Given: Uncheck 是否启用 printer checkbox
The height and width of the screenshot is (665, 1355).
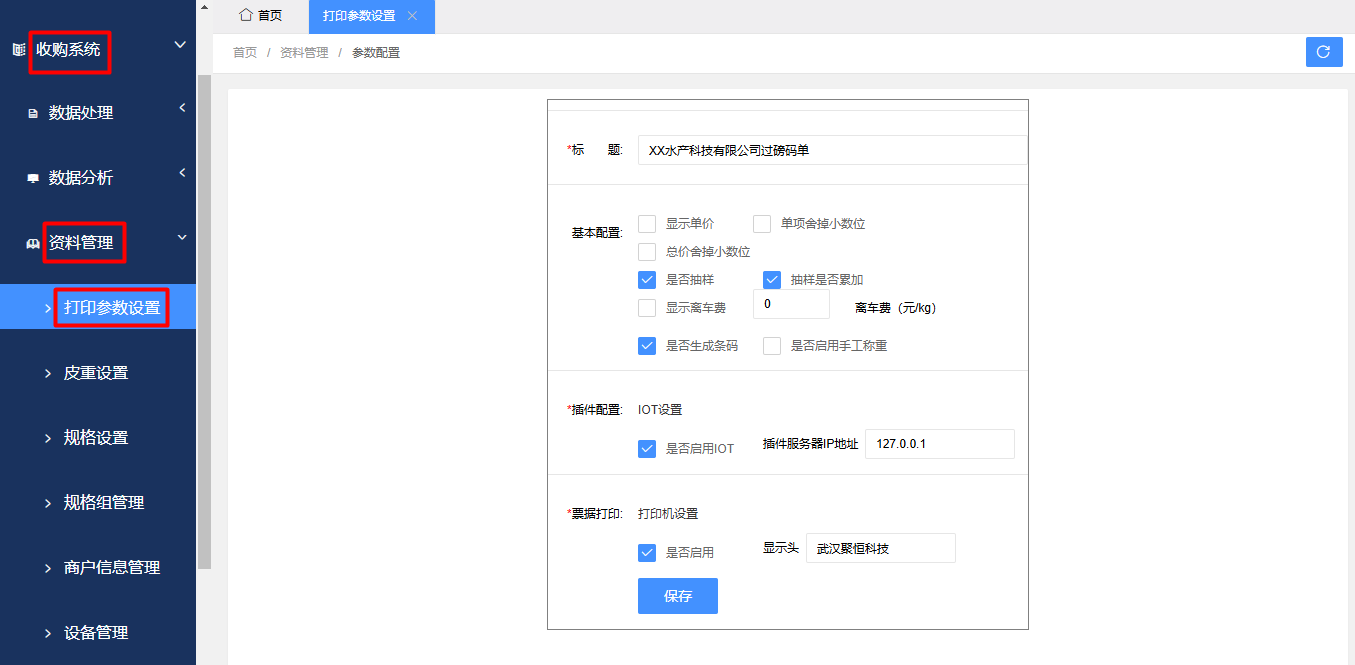Looking at the screenshot, I should [x=647, y=552].
